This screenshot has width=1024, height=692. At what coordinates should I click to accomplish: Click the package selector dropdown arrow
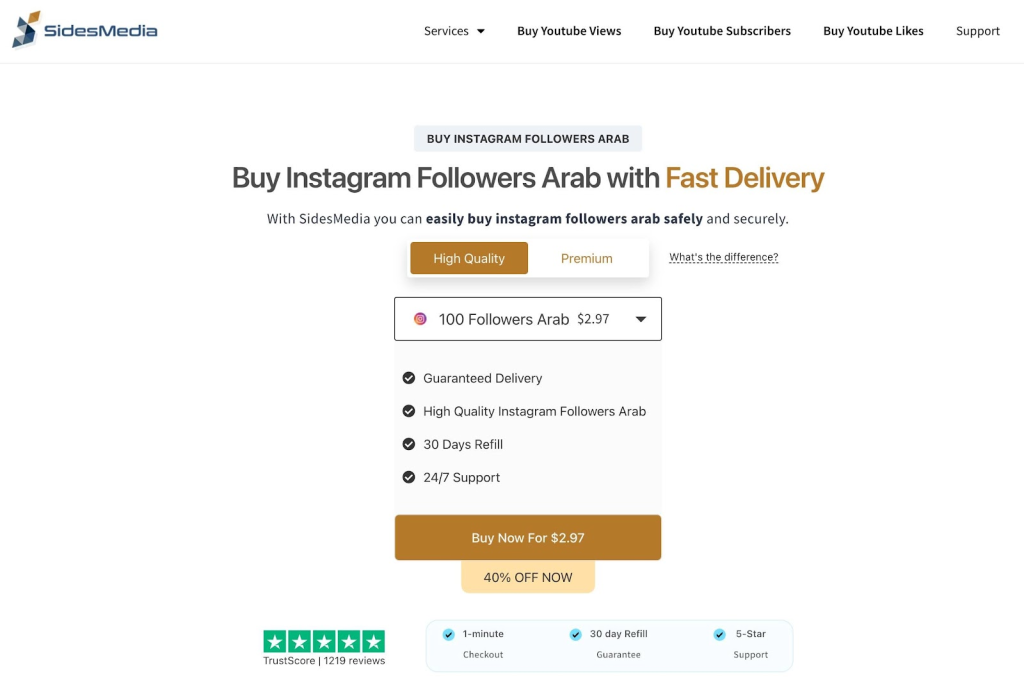pyautogui.click(x=641, y=319)
